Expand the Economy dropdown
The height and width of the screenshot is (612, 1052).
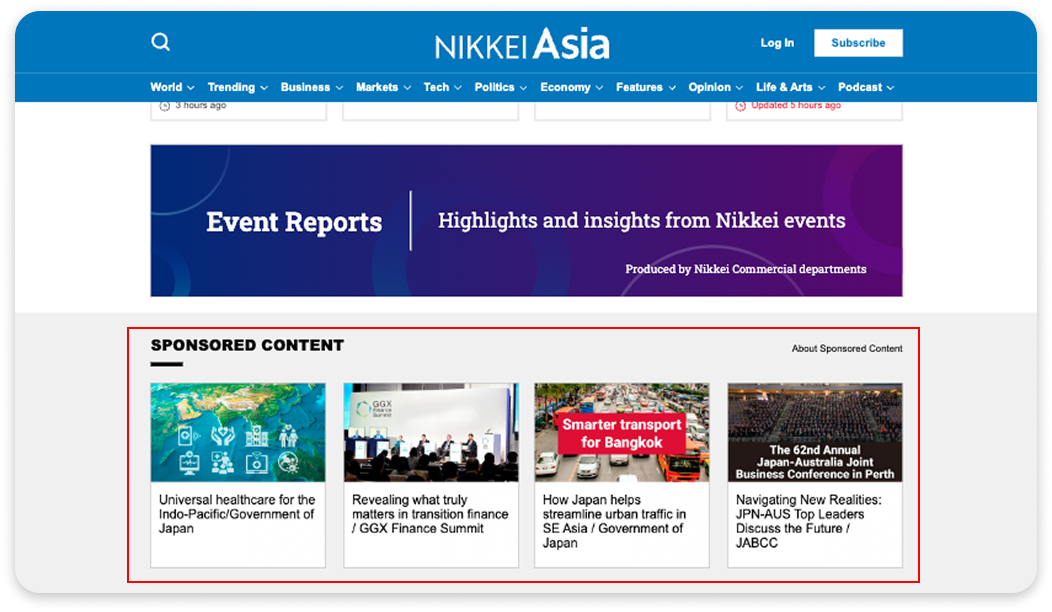(x=570, y=87)
